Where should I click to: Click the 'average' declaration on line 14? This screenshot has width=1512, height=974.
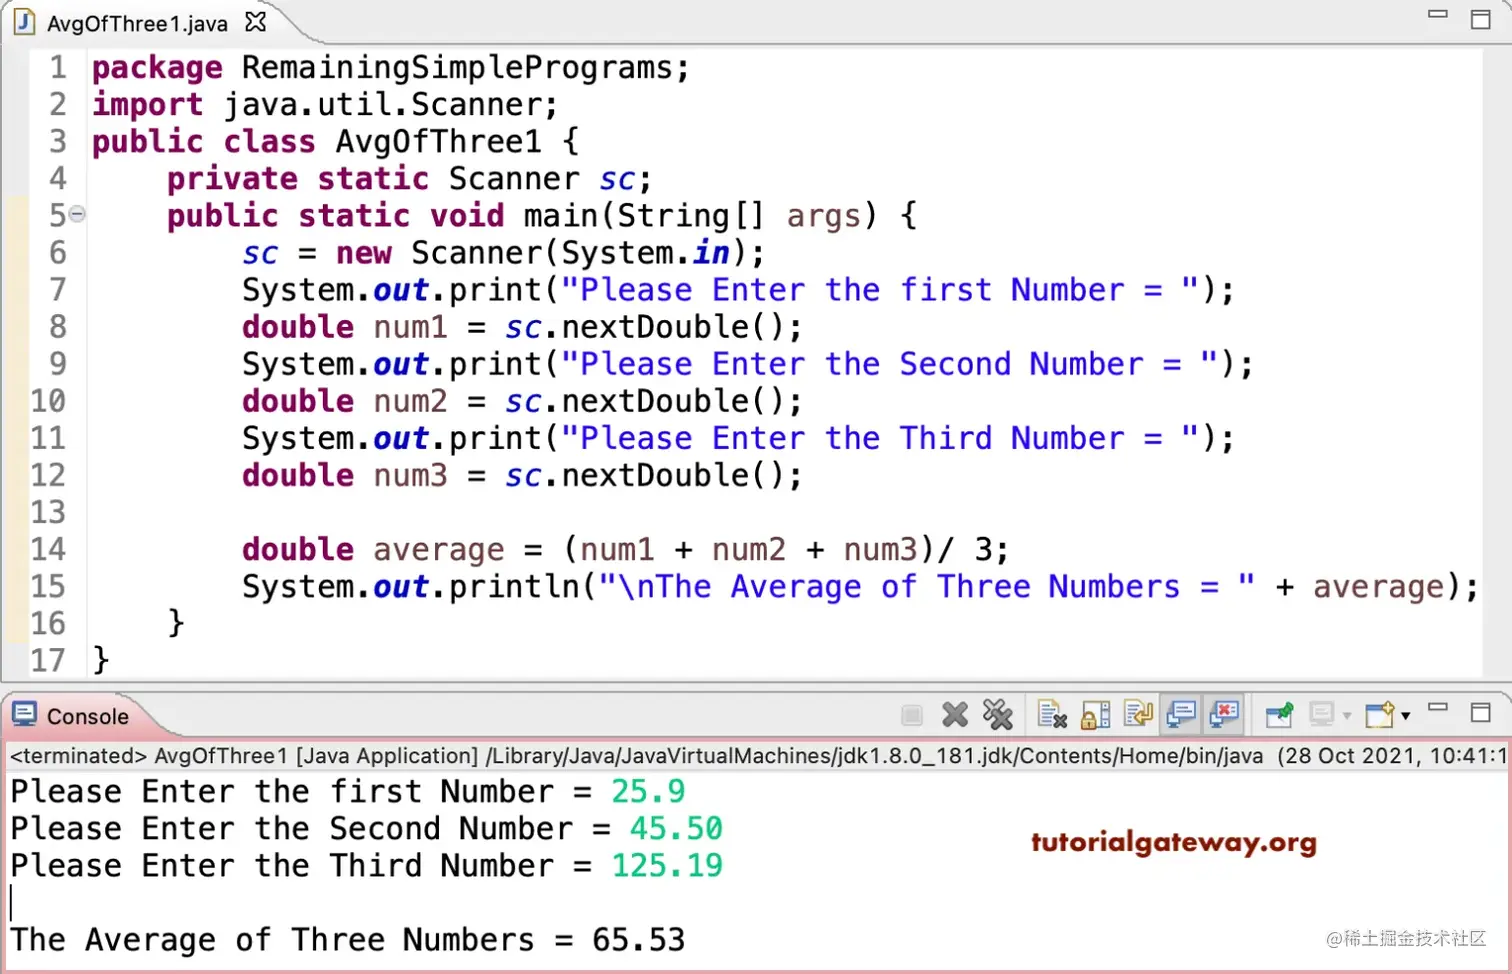(439, 550)
